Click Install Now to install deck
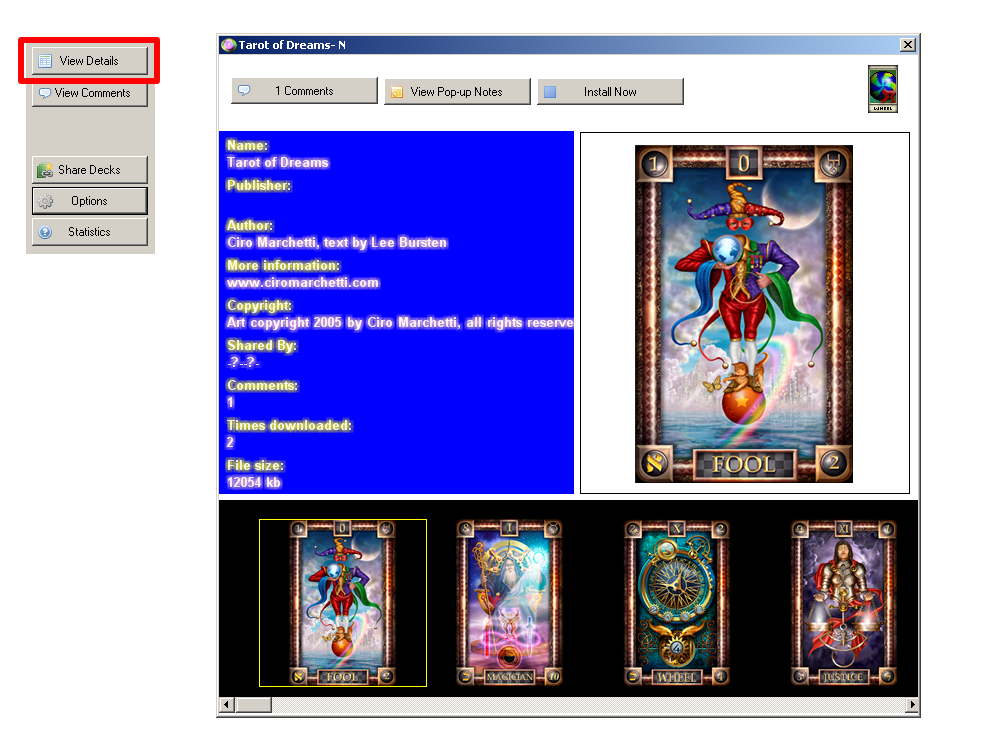The image size is (1000, 750). coord(610,91)
